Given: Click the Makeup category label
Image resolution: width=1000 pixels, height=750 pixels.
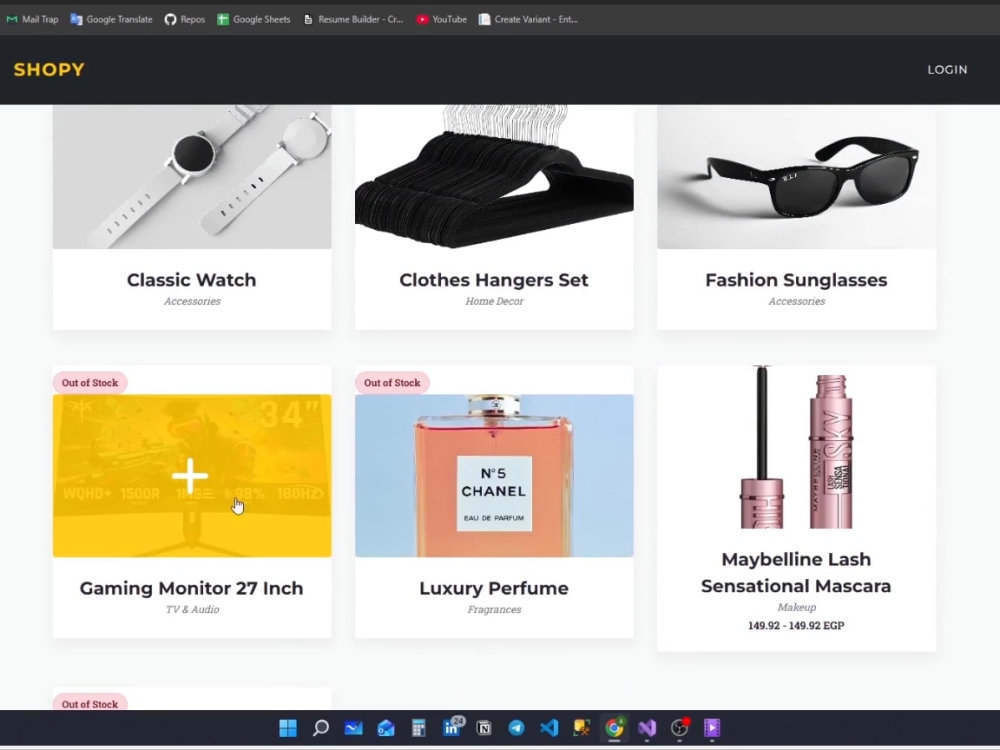Looking at the screenshot, I should [797, 607].
